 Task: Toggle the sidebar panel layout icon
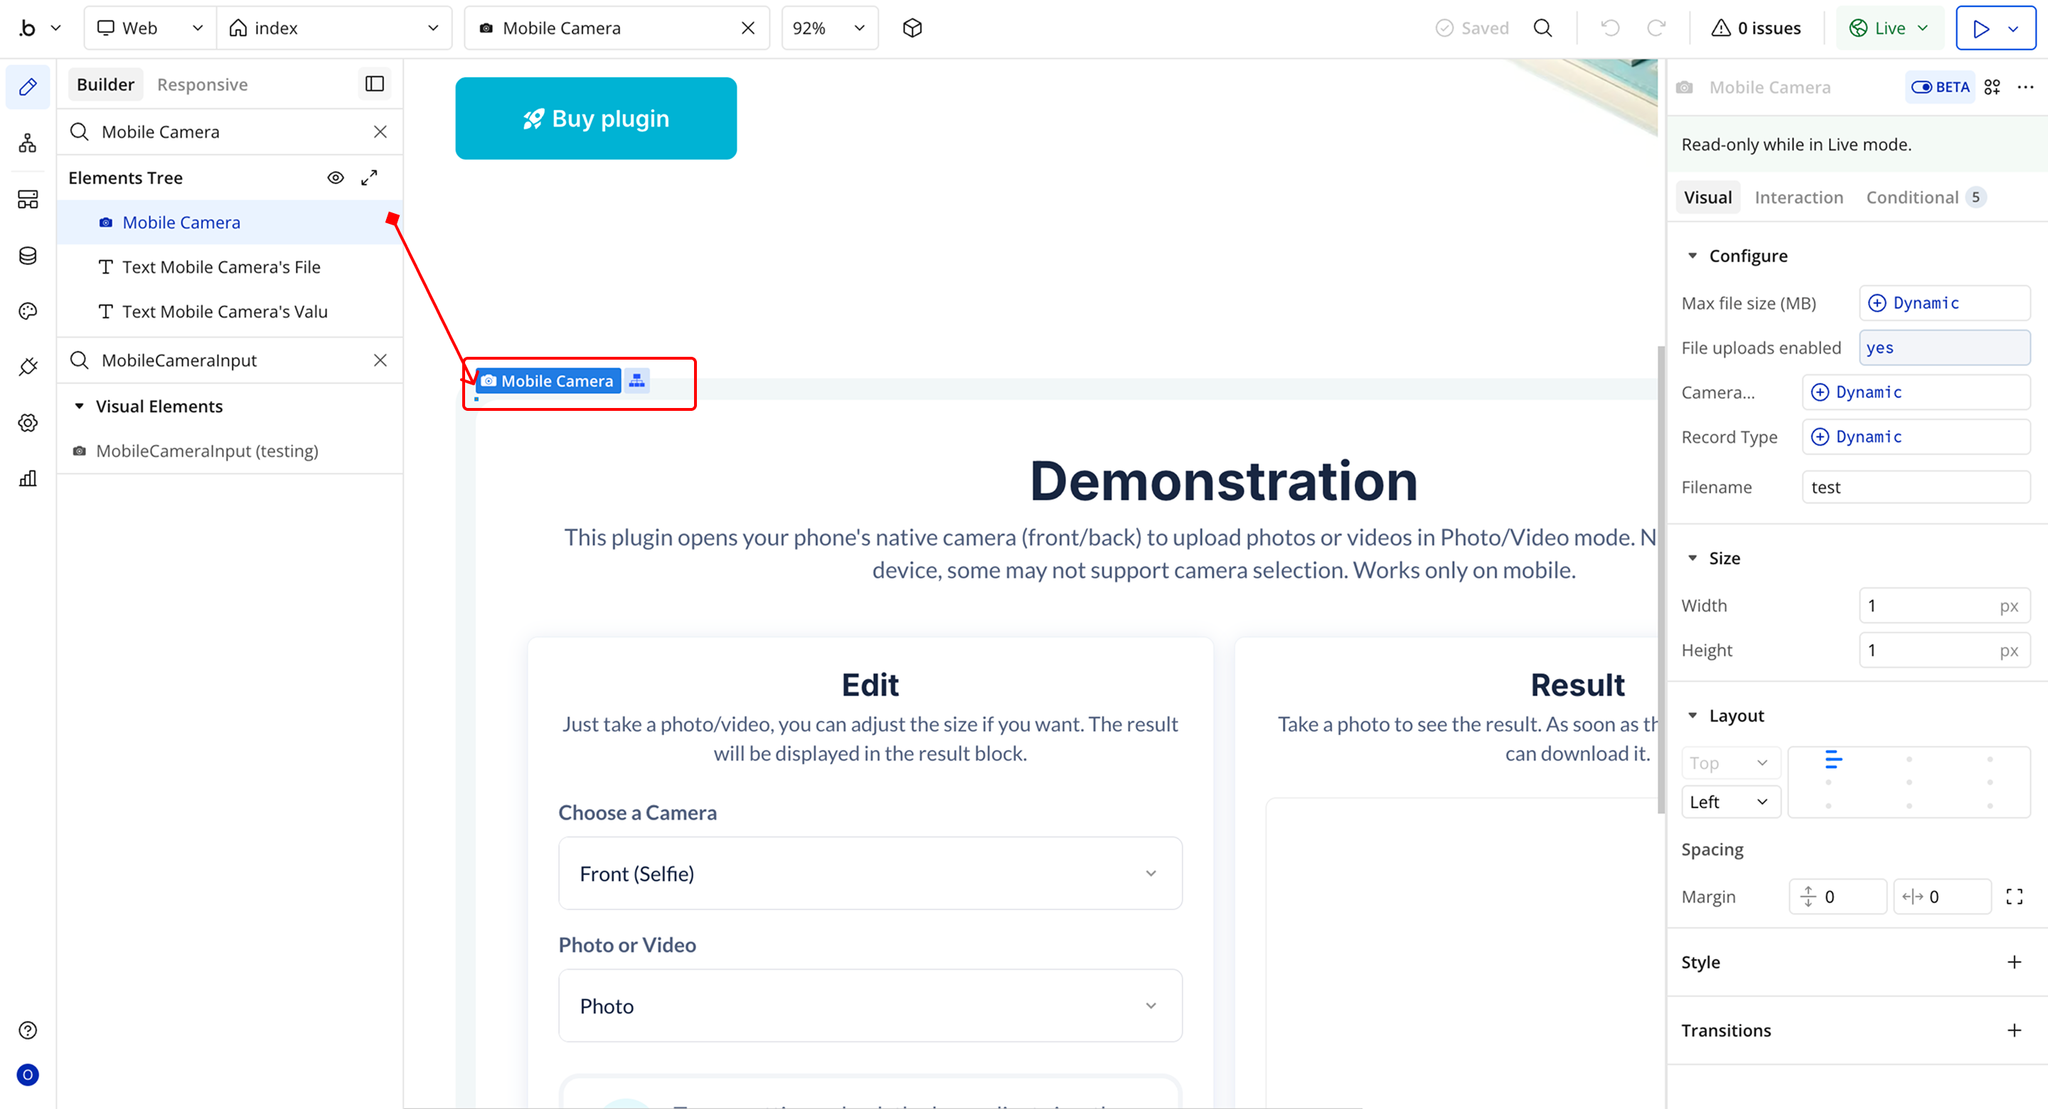click(375, 84)
